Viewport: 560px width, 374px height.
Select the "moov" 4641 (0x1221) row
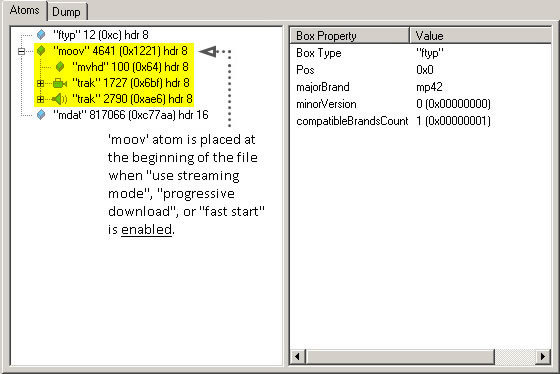point(120,51)
